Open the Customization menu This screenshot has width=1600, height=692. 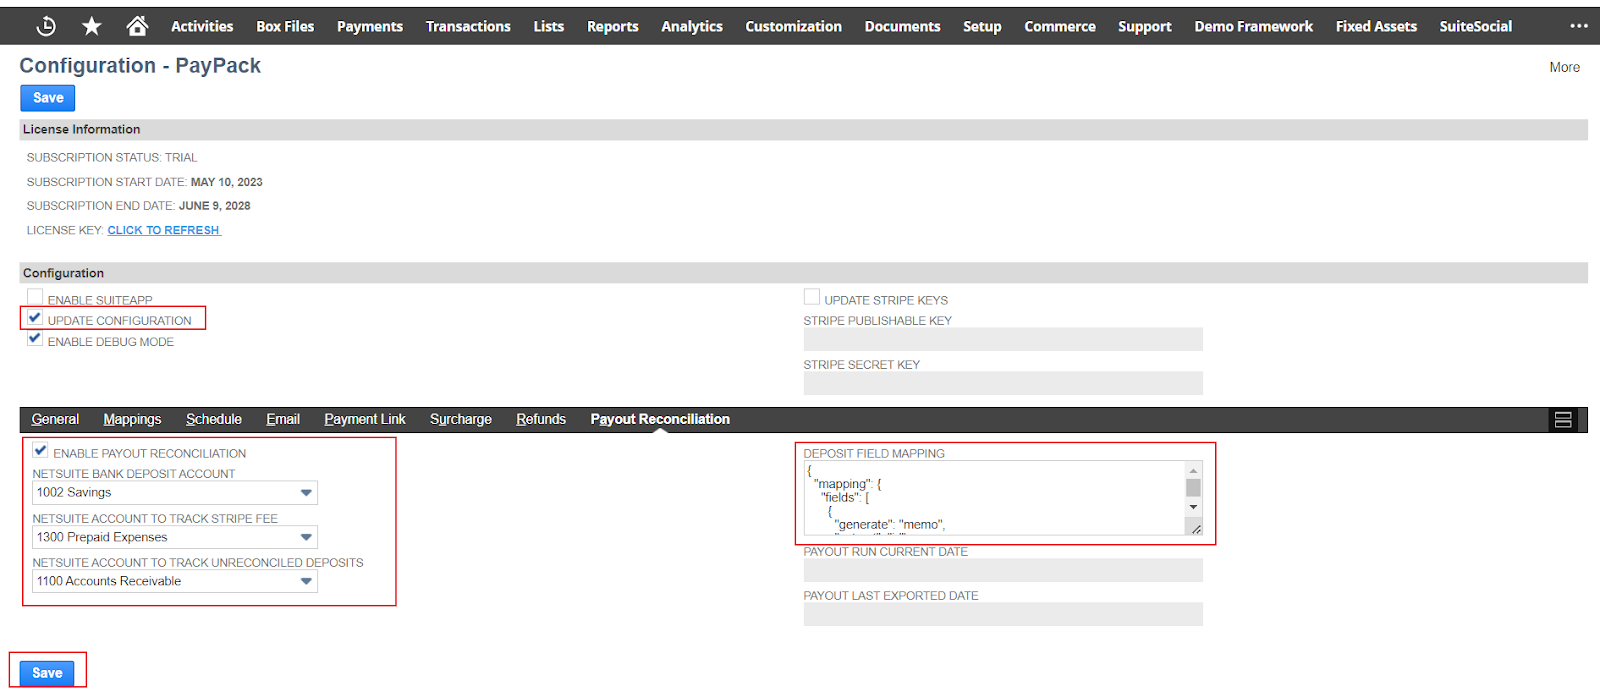click(x=794, y=26)
